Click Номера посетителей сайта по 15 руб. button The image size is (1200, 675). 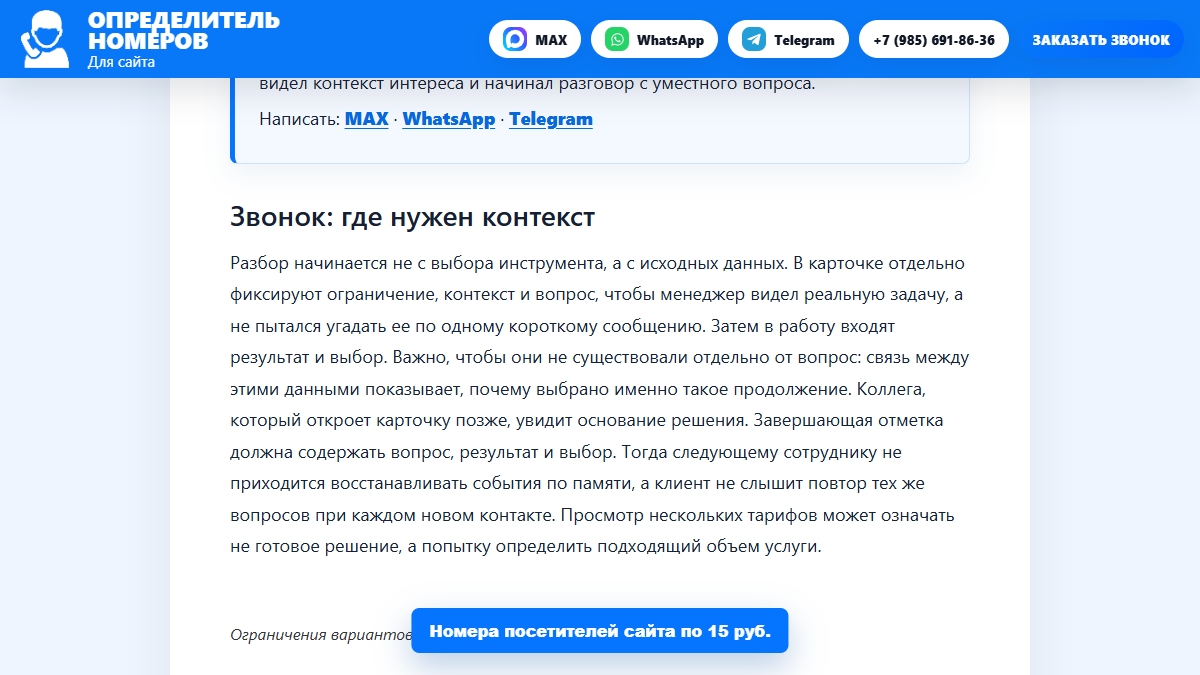[x=600, y=631]
